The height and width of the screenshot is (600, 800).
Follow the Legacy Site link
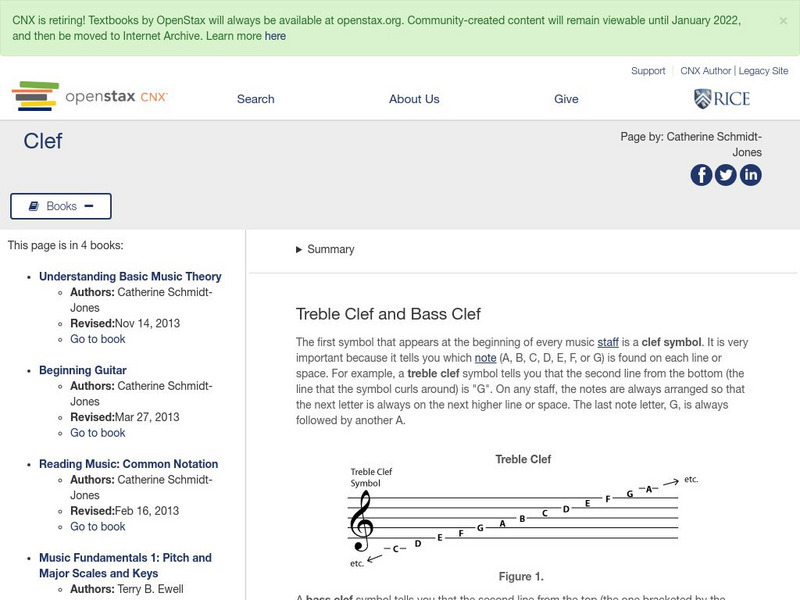coord(762,71)
